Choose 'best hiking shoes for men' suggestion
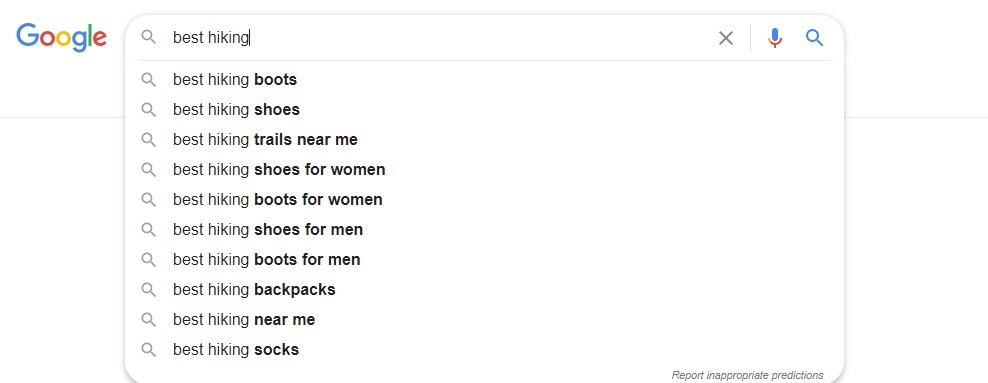Viewport: 988px width, 383px height. (x=484, y=229)
